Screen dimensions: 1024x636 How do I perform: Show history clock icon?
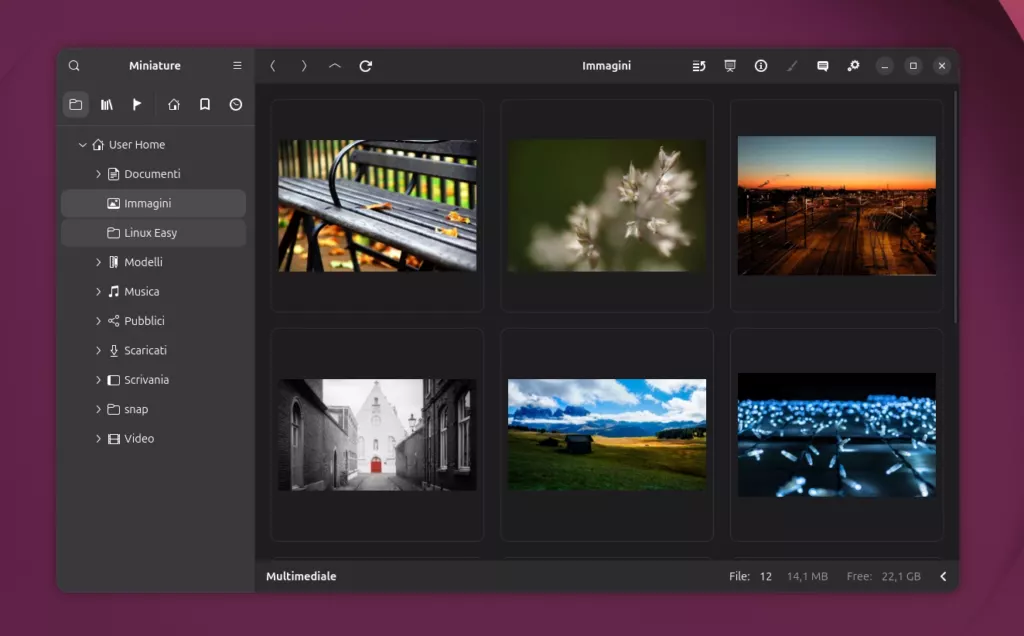click(236, 104)
